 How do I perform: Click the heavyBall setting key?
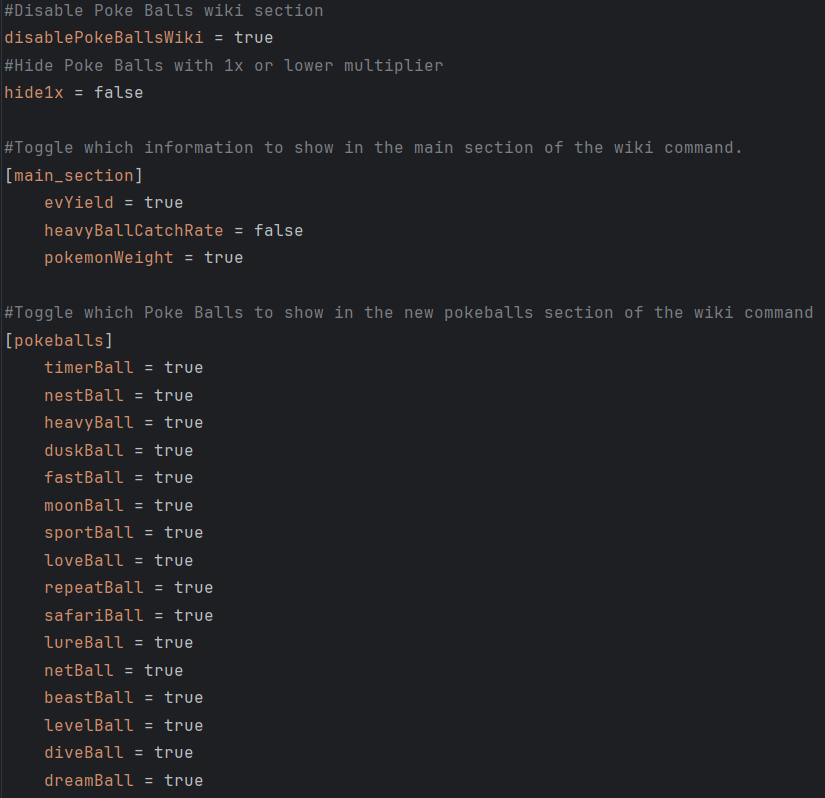coord(88,423)
